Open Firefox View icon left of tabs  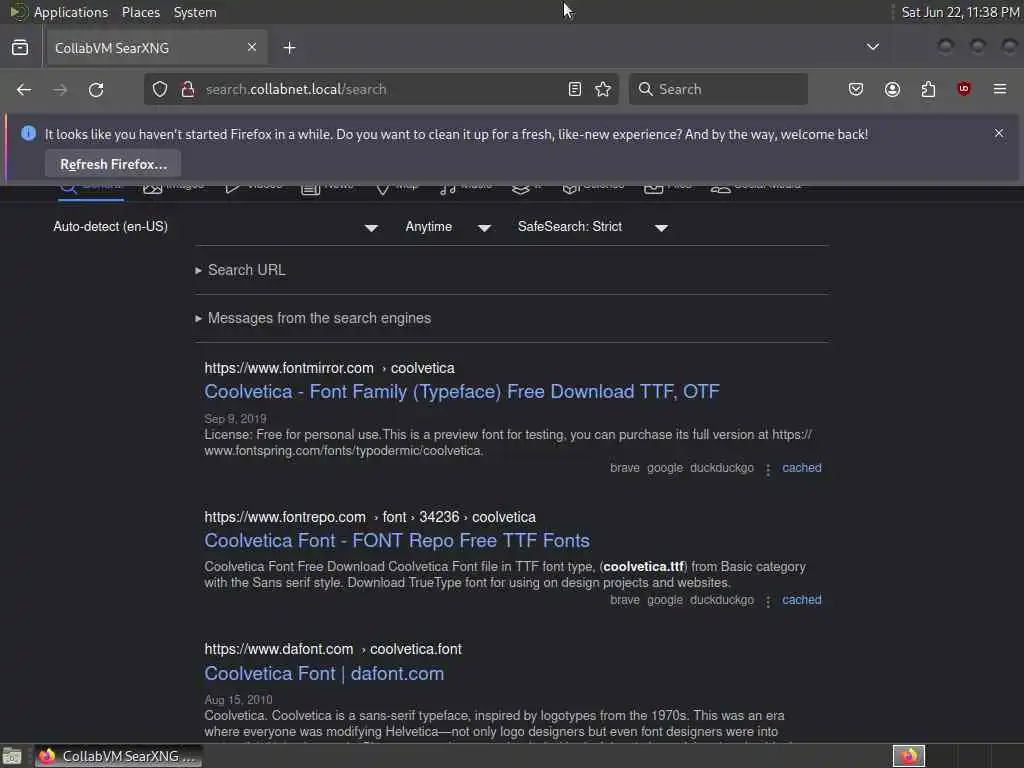coord(20,48)
